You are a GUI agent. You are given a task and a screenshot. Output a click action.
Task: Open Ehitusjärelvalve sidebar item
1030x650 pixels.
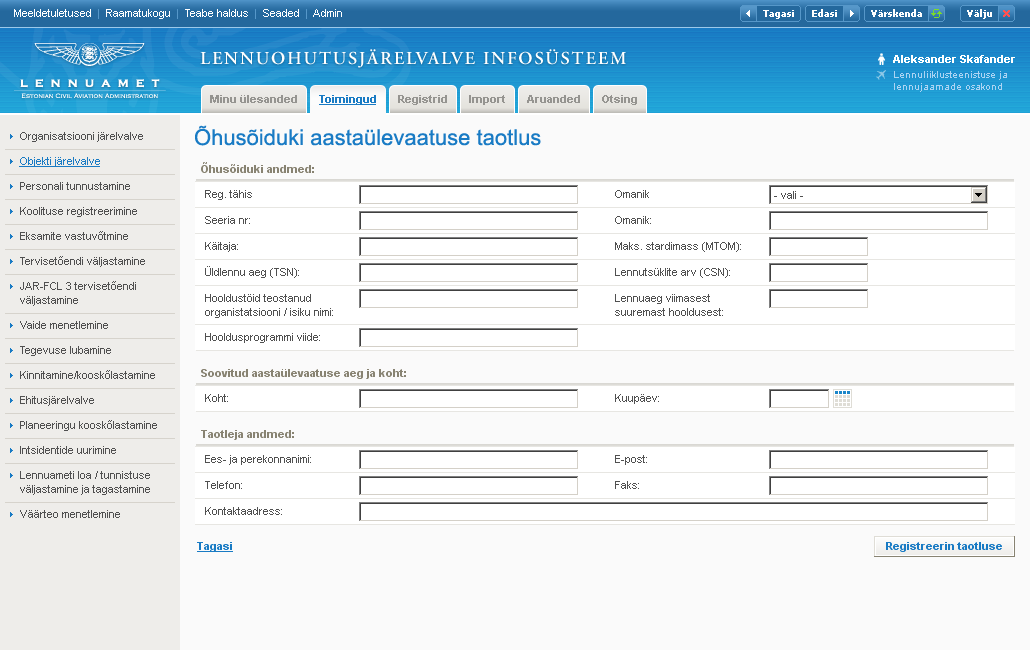tap(56, 401)
